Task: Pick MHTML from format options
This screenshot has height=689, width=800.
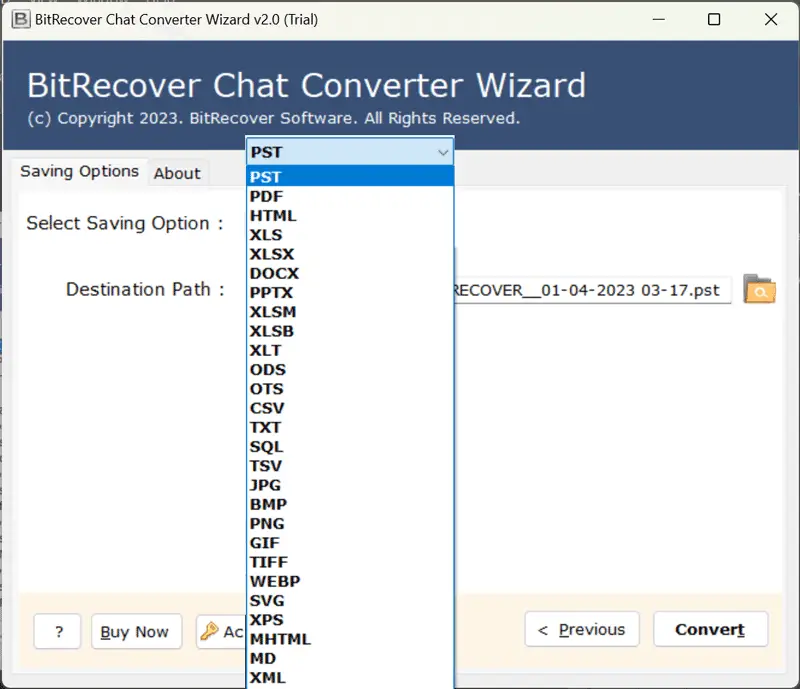Action: click(x=280, y=639)
